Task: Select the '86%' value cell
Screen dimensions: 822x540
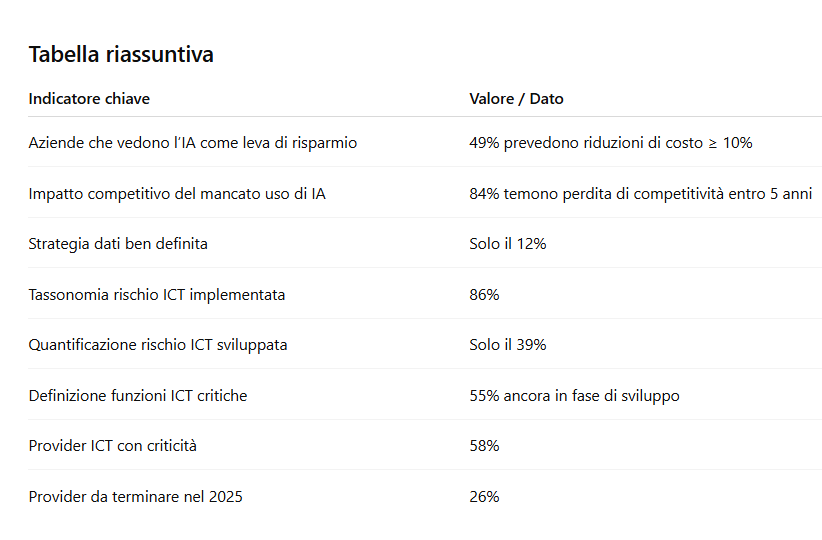Action: click(x=484, y=295)
